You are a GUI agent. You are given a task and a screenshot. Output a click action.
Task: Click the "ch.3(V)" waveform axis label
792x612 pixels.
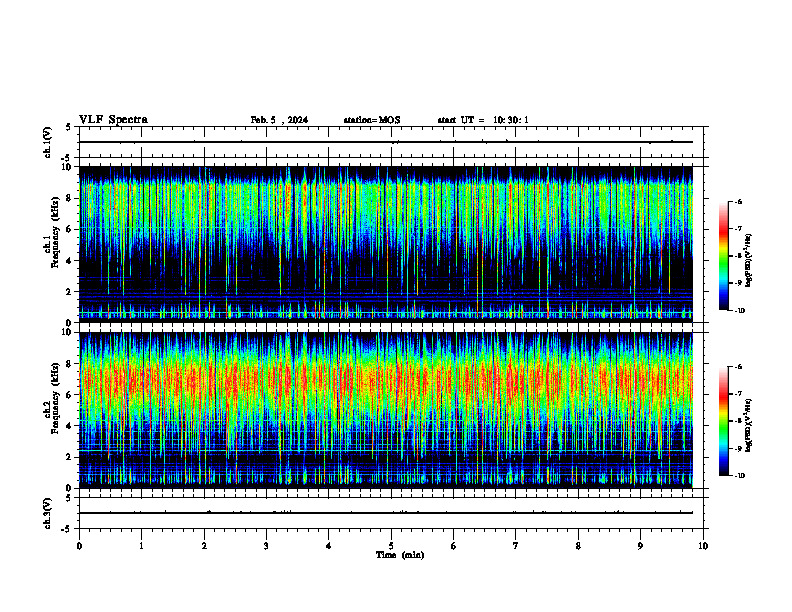[47, 513]
